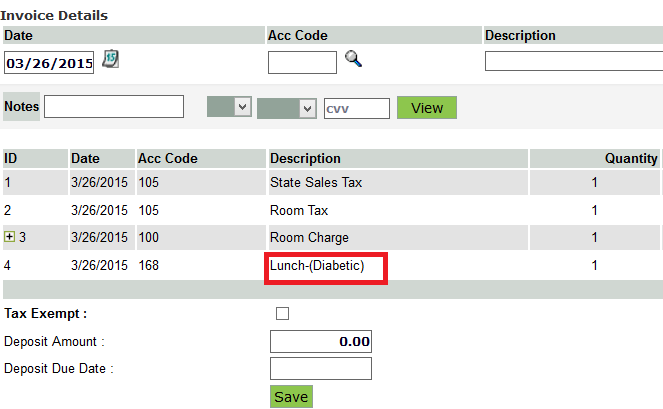
Task: Click the Acc Code table column header
Action: (x=167, y=158)
